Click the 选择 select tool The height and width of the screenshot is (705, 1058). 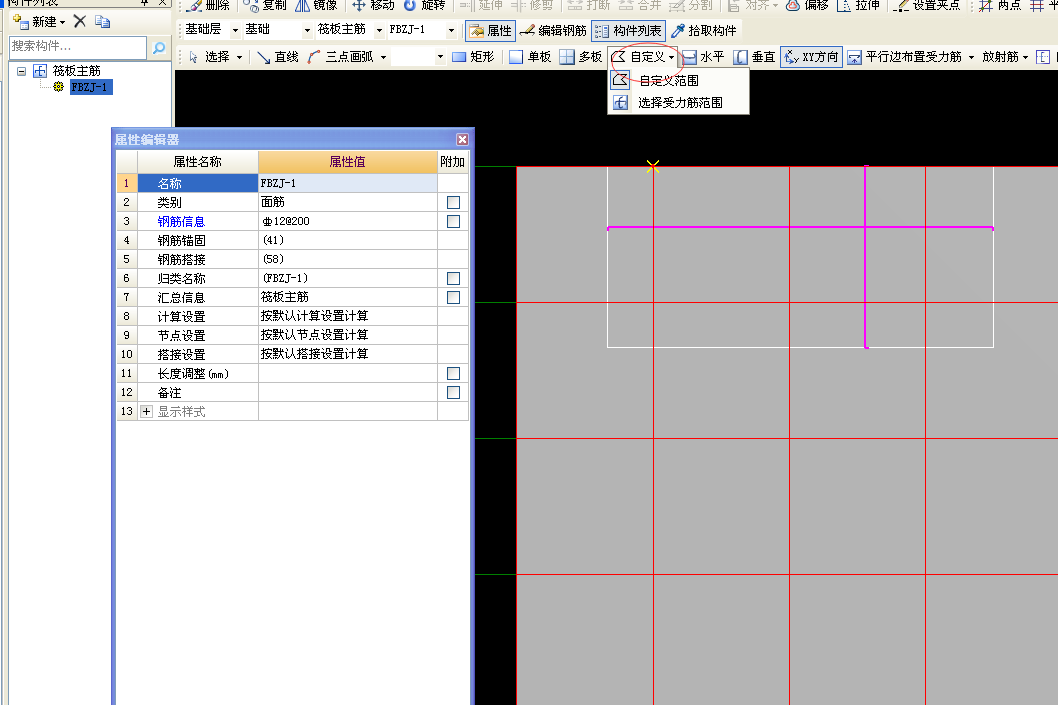210,57
